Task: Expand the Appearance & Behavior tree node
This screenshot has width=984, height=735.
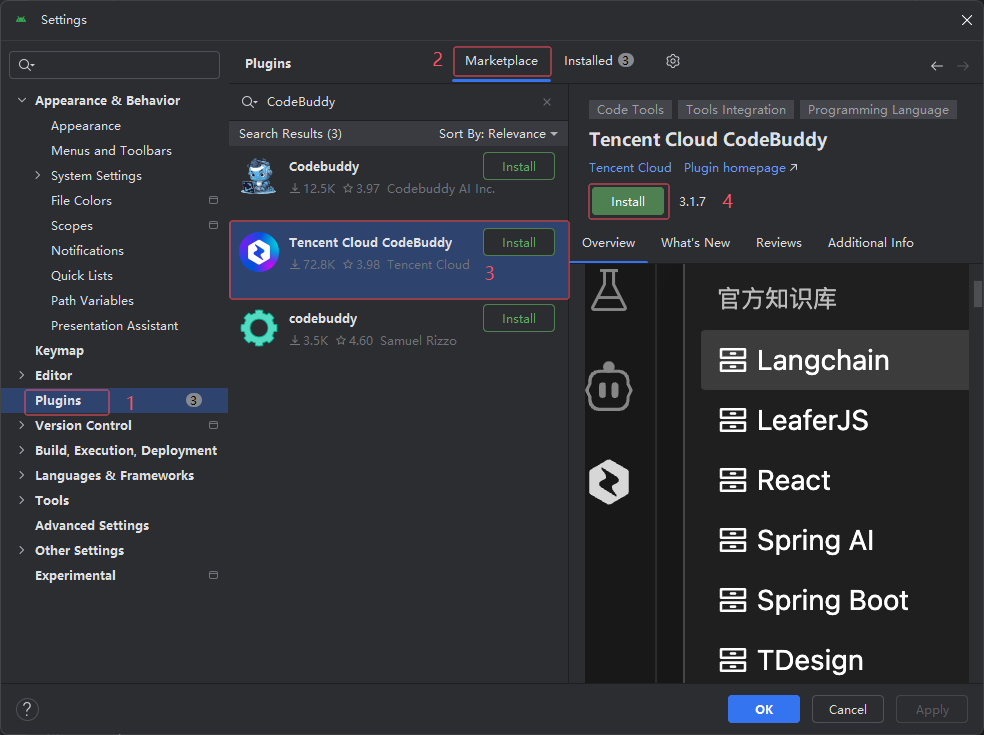Action: pos(22,100)
